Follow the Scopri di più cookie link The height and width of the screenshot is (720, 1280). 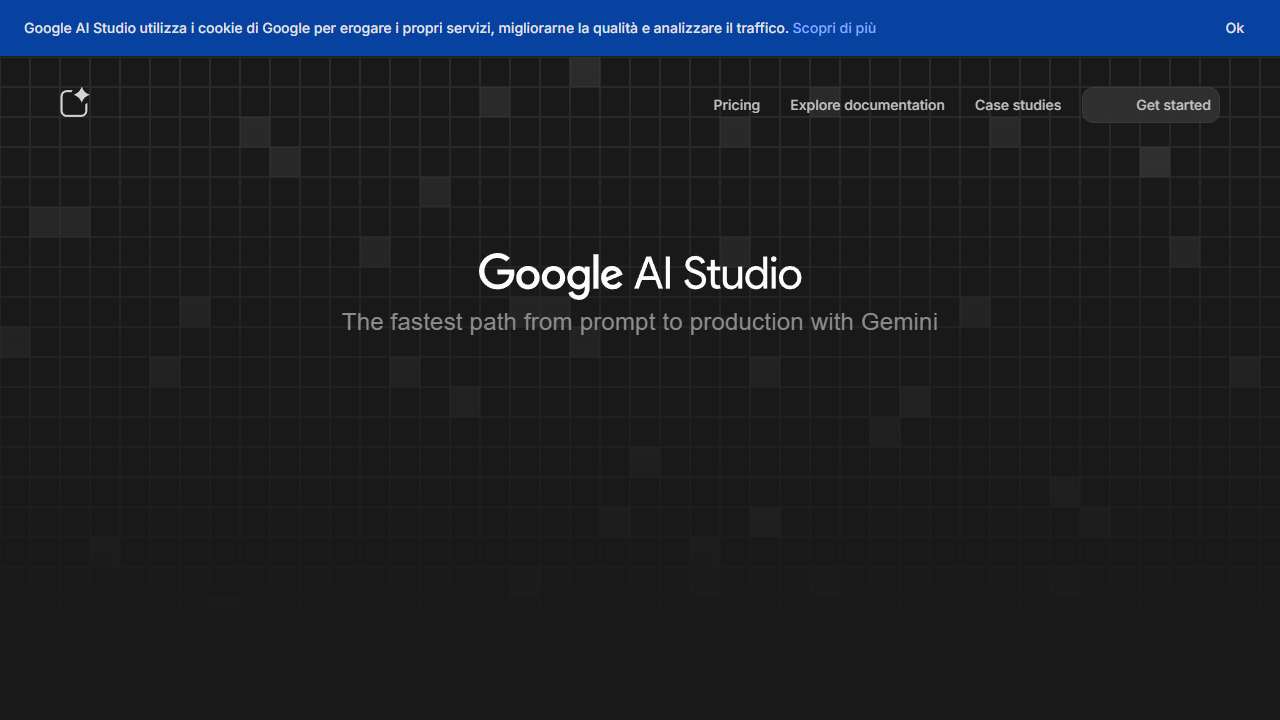[834, 28]
